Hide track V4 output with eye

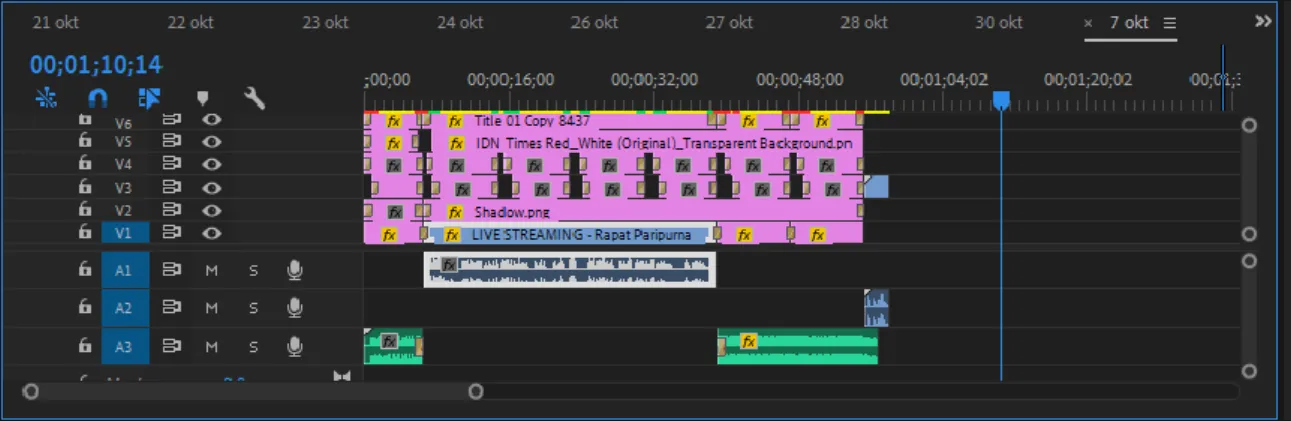coord(211,164)
